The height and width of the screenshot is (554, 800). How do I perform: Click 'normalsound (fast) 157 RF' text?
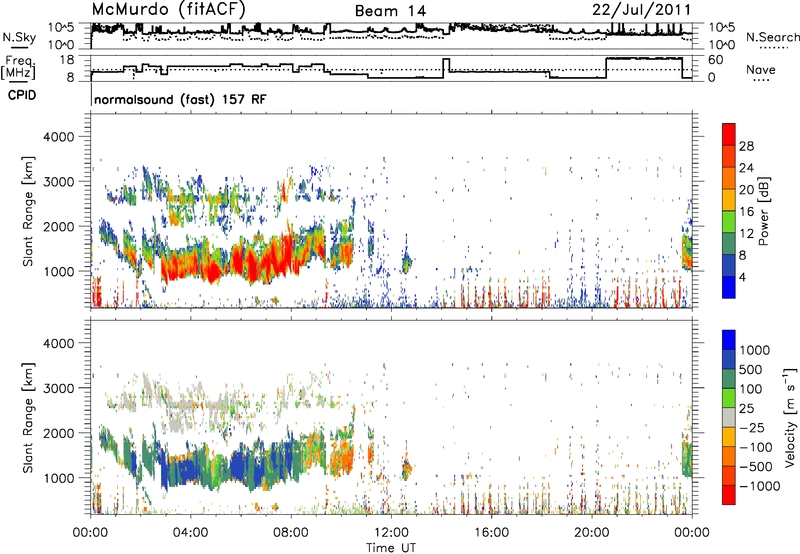tap(180, 99)
